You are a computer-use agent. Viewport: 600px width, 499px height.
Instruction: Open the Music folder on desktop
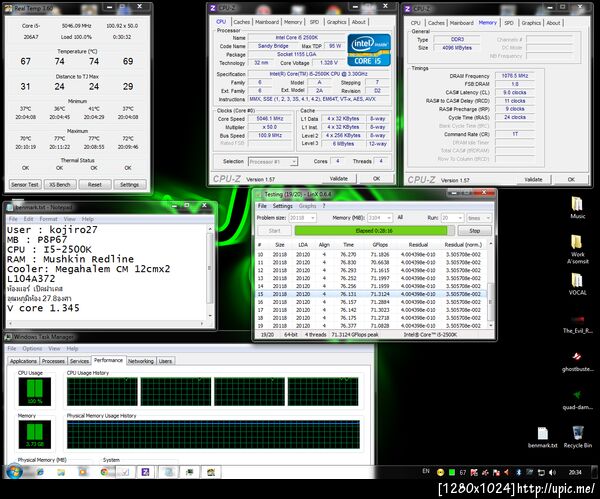click(x=577, y=208)
